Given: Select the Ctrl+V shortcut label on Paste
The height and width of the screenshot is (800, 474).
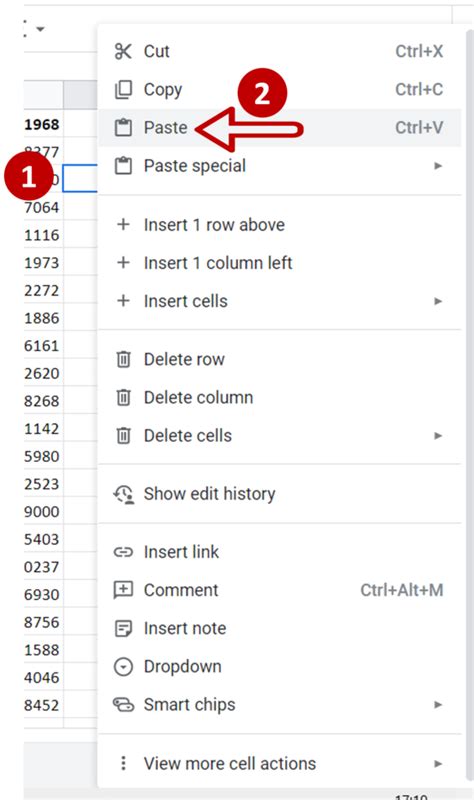Looking at the screenshot, I should pyautogui.click(x=419, y=128).
